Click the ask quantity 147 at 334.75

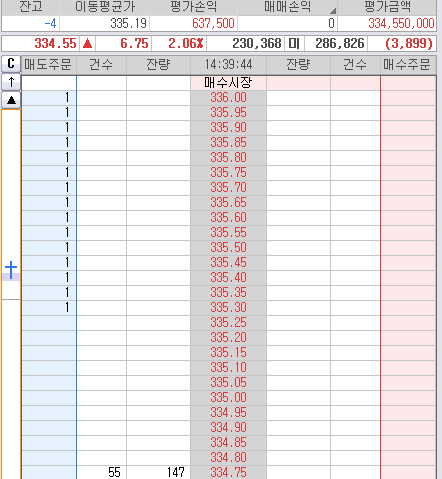coord(176,472)
